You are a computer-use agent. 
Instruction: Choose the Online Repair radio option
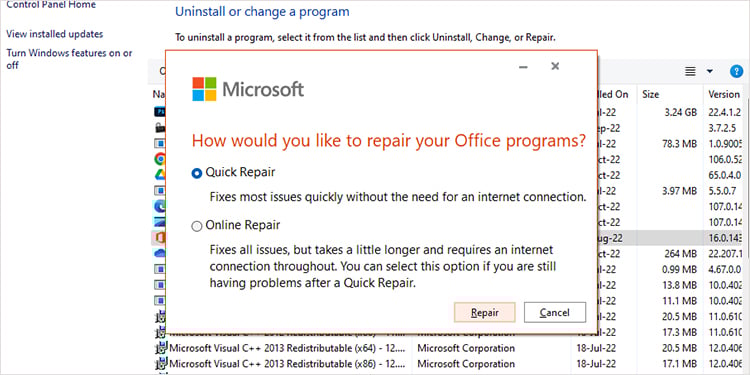(x=197, y=226)
